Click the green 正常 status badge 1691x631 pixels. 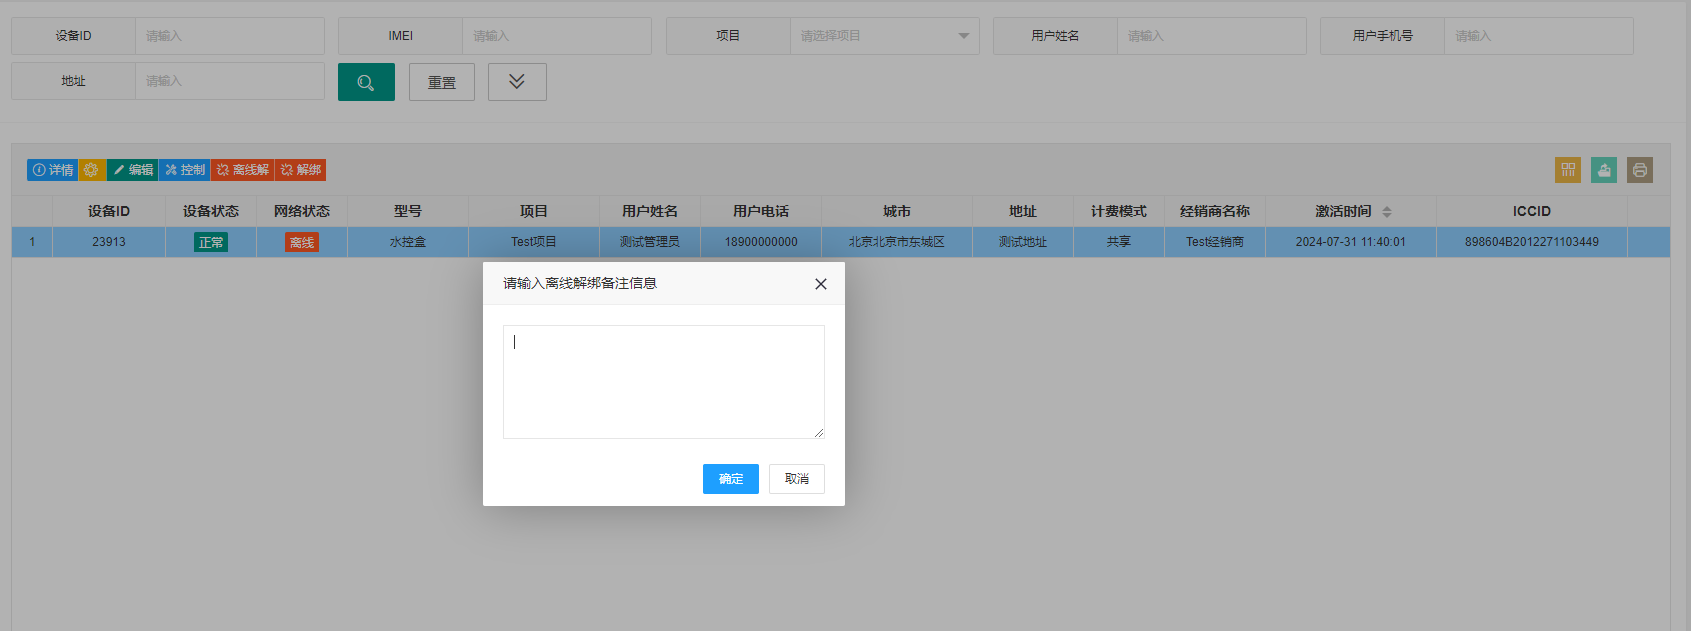pyautogui.click(x=211, y=242)
